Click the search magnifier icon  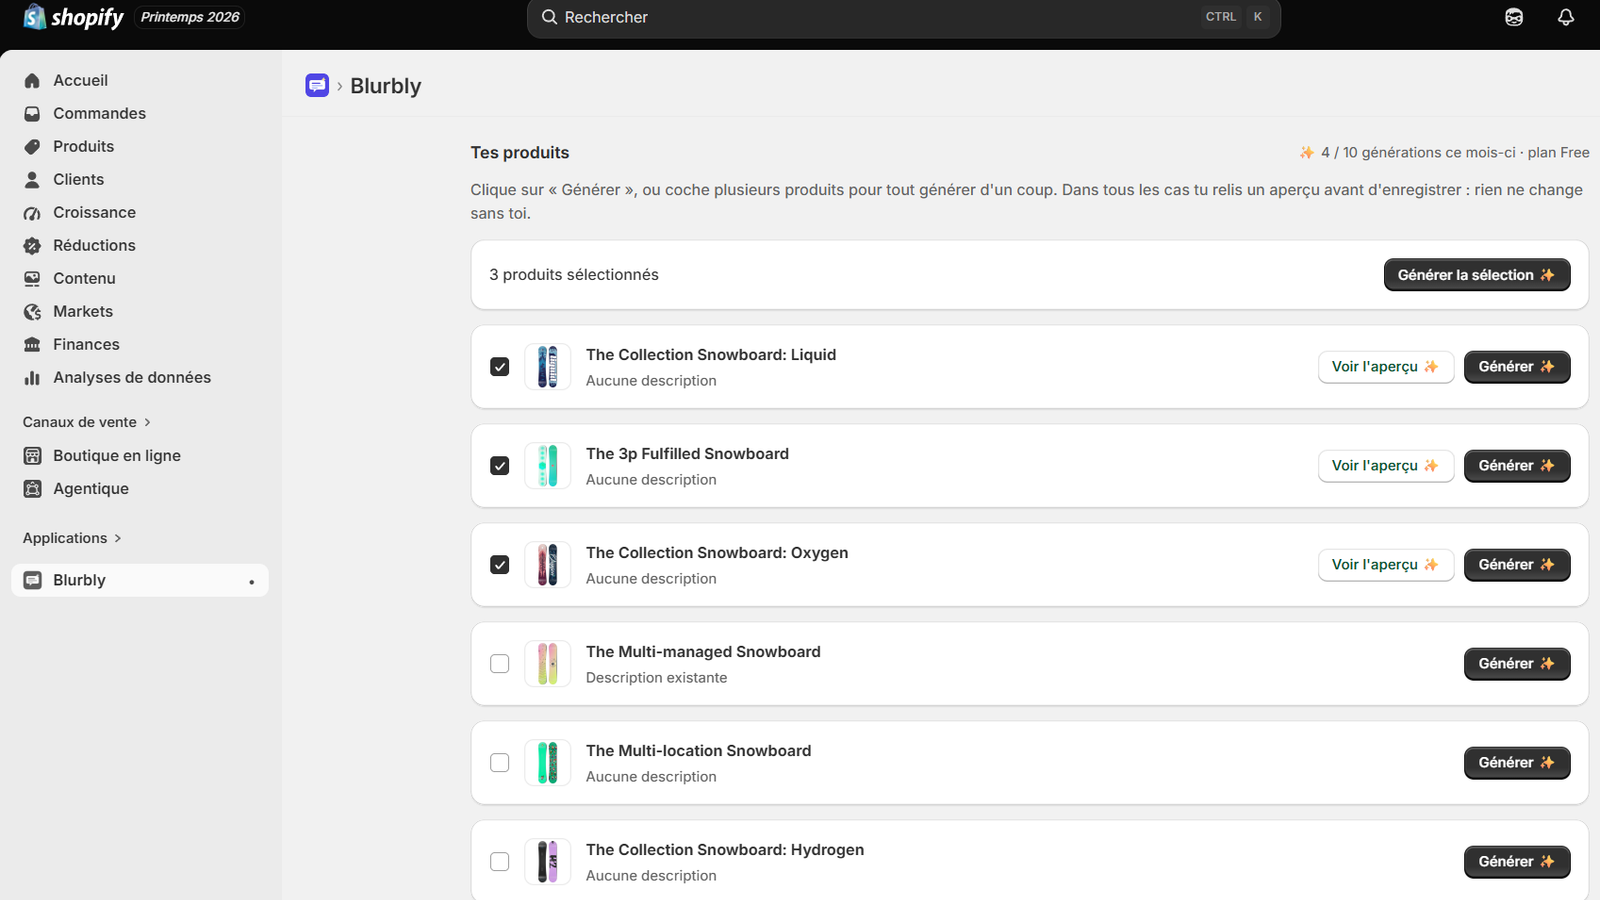click(549, 17)
